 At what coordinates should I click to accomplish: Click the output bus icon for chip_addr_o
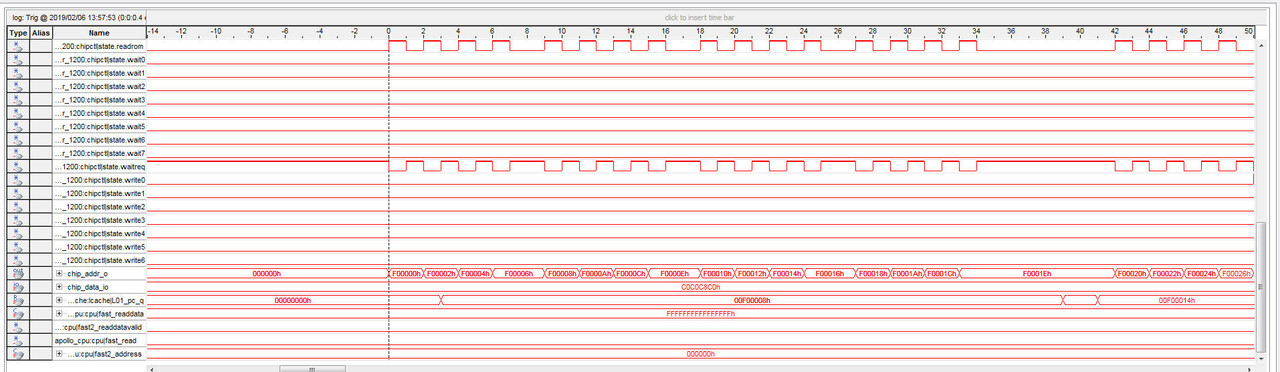coord(18,273)
